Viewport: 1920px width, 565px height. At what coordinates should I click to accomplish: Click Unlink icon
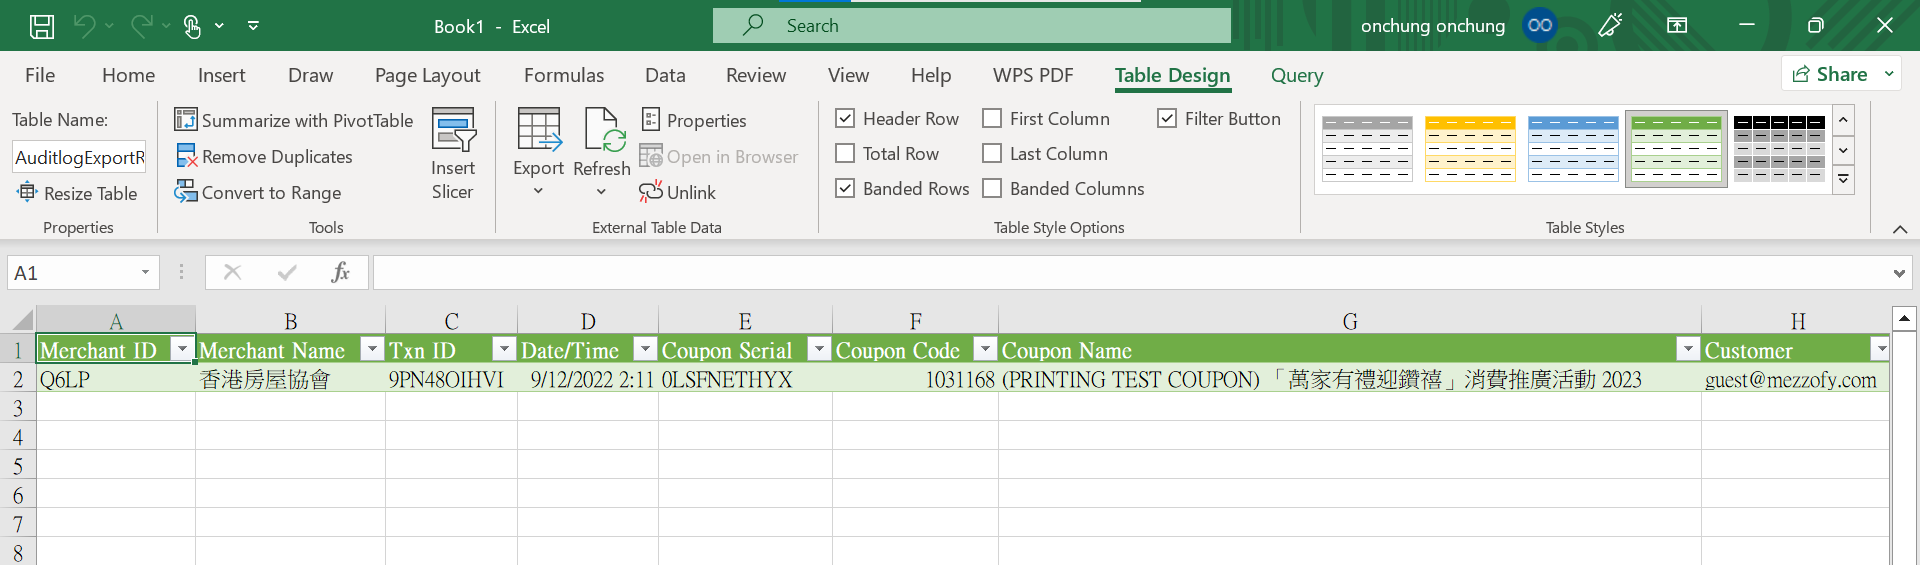click(x=651, y=191)
